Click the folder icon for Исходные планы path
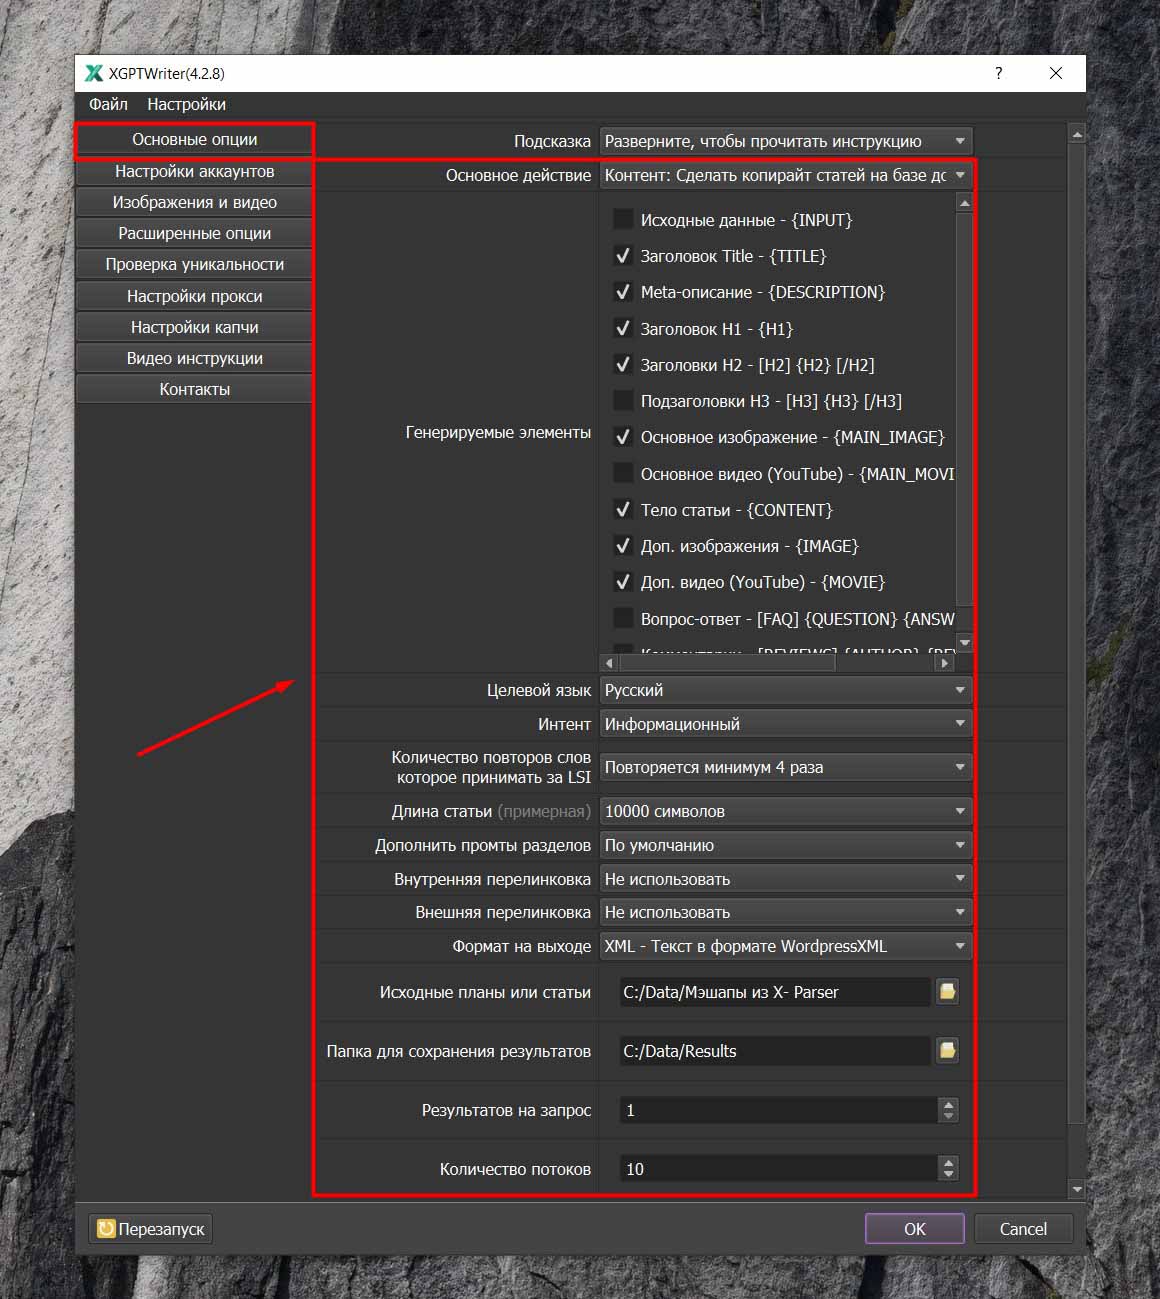Image resolution: width=1160 pixels, height=1299 pixels. pos(946,992)
